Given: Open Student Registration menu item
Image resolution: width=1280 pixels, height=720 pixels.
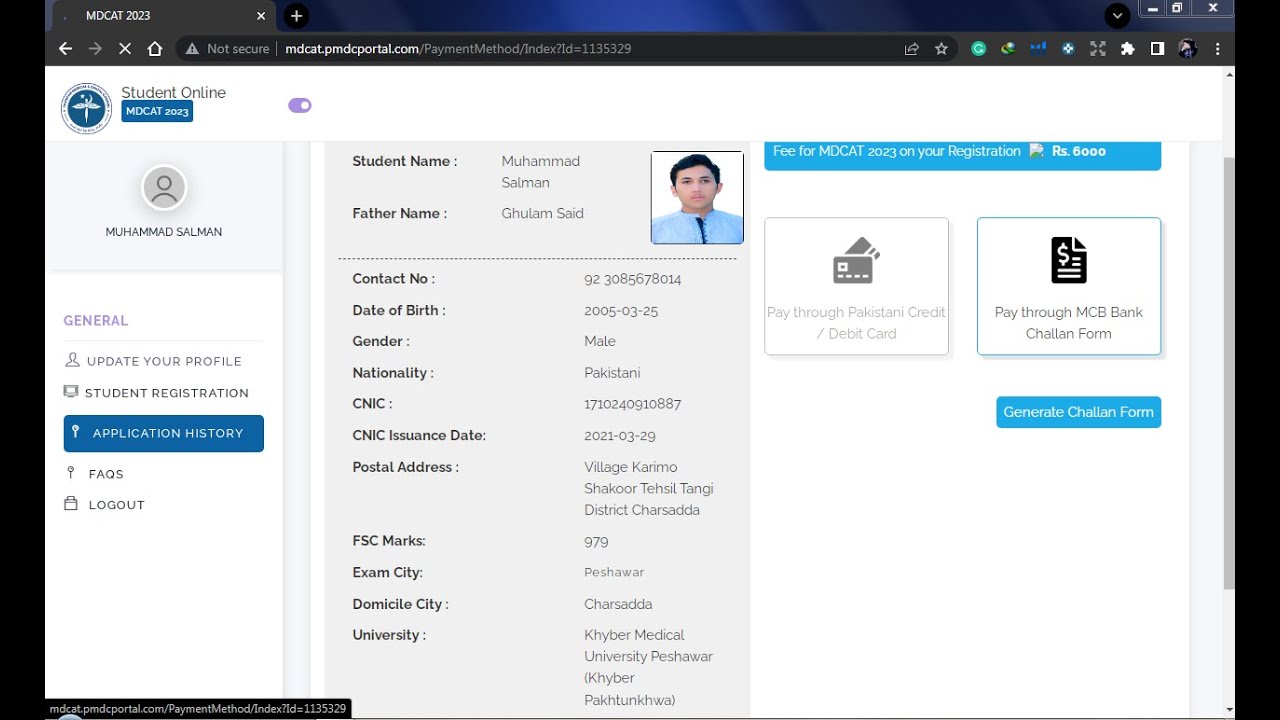Looking at the screenshot, I should (156, 392).
